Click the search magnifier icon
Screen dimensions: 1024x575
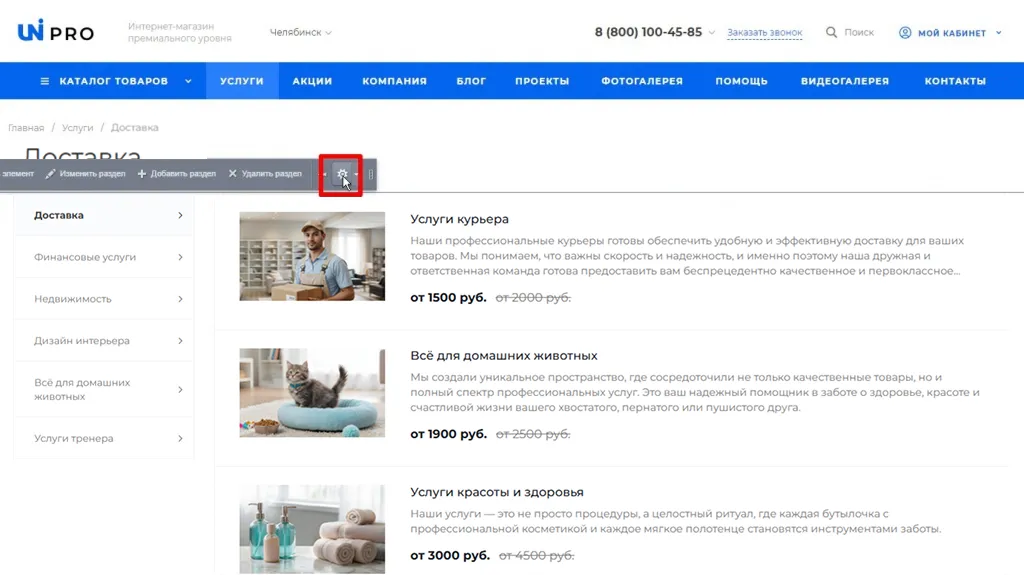click(831, 32)
